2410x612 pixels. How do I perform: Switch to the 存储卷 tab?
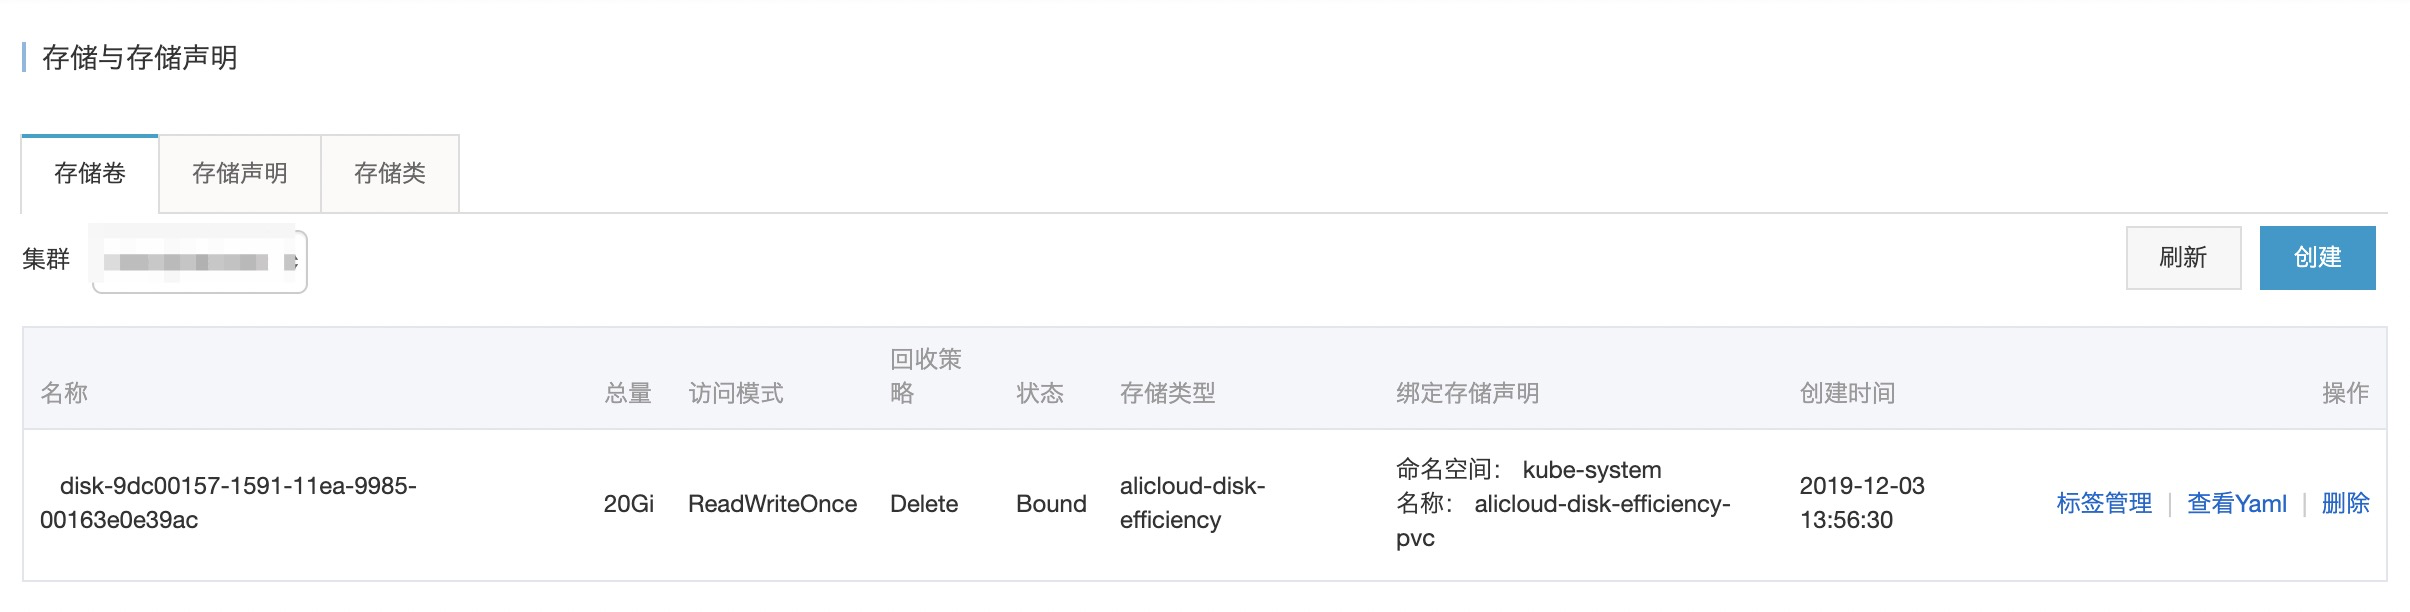coord(90,174)
